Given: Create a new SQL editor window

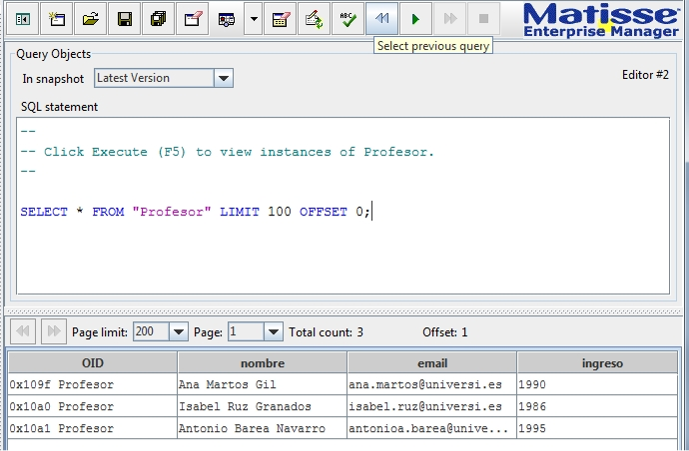Looking at the screenshot, I should click(x=57, y=19).
